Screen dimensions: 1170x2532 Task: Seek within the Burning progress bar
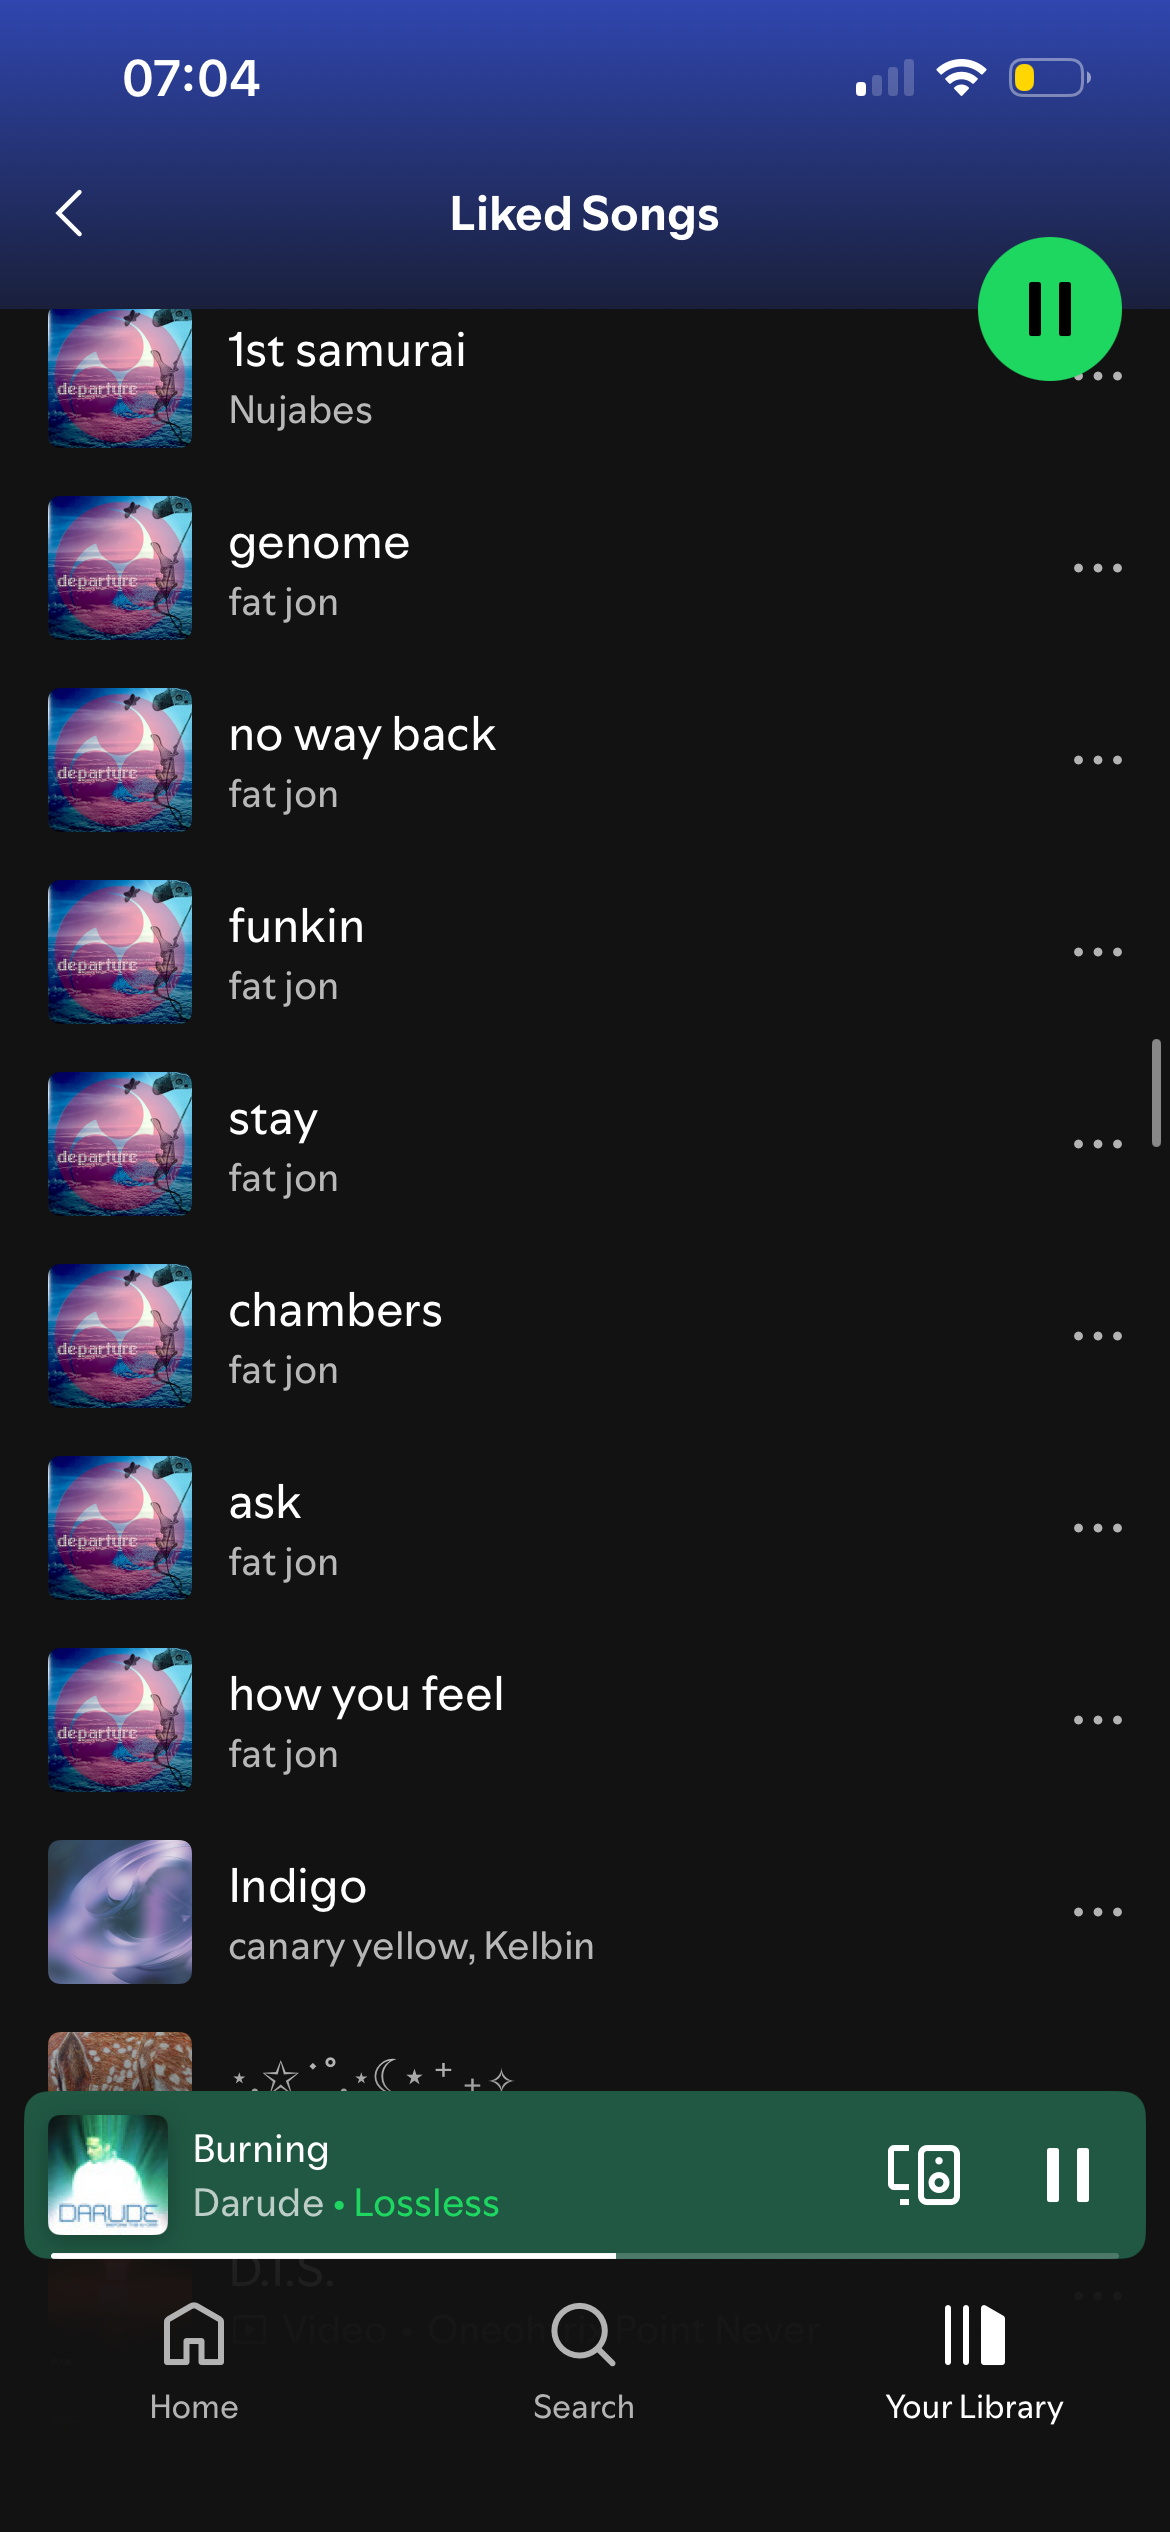[585, 2255]
